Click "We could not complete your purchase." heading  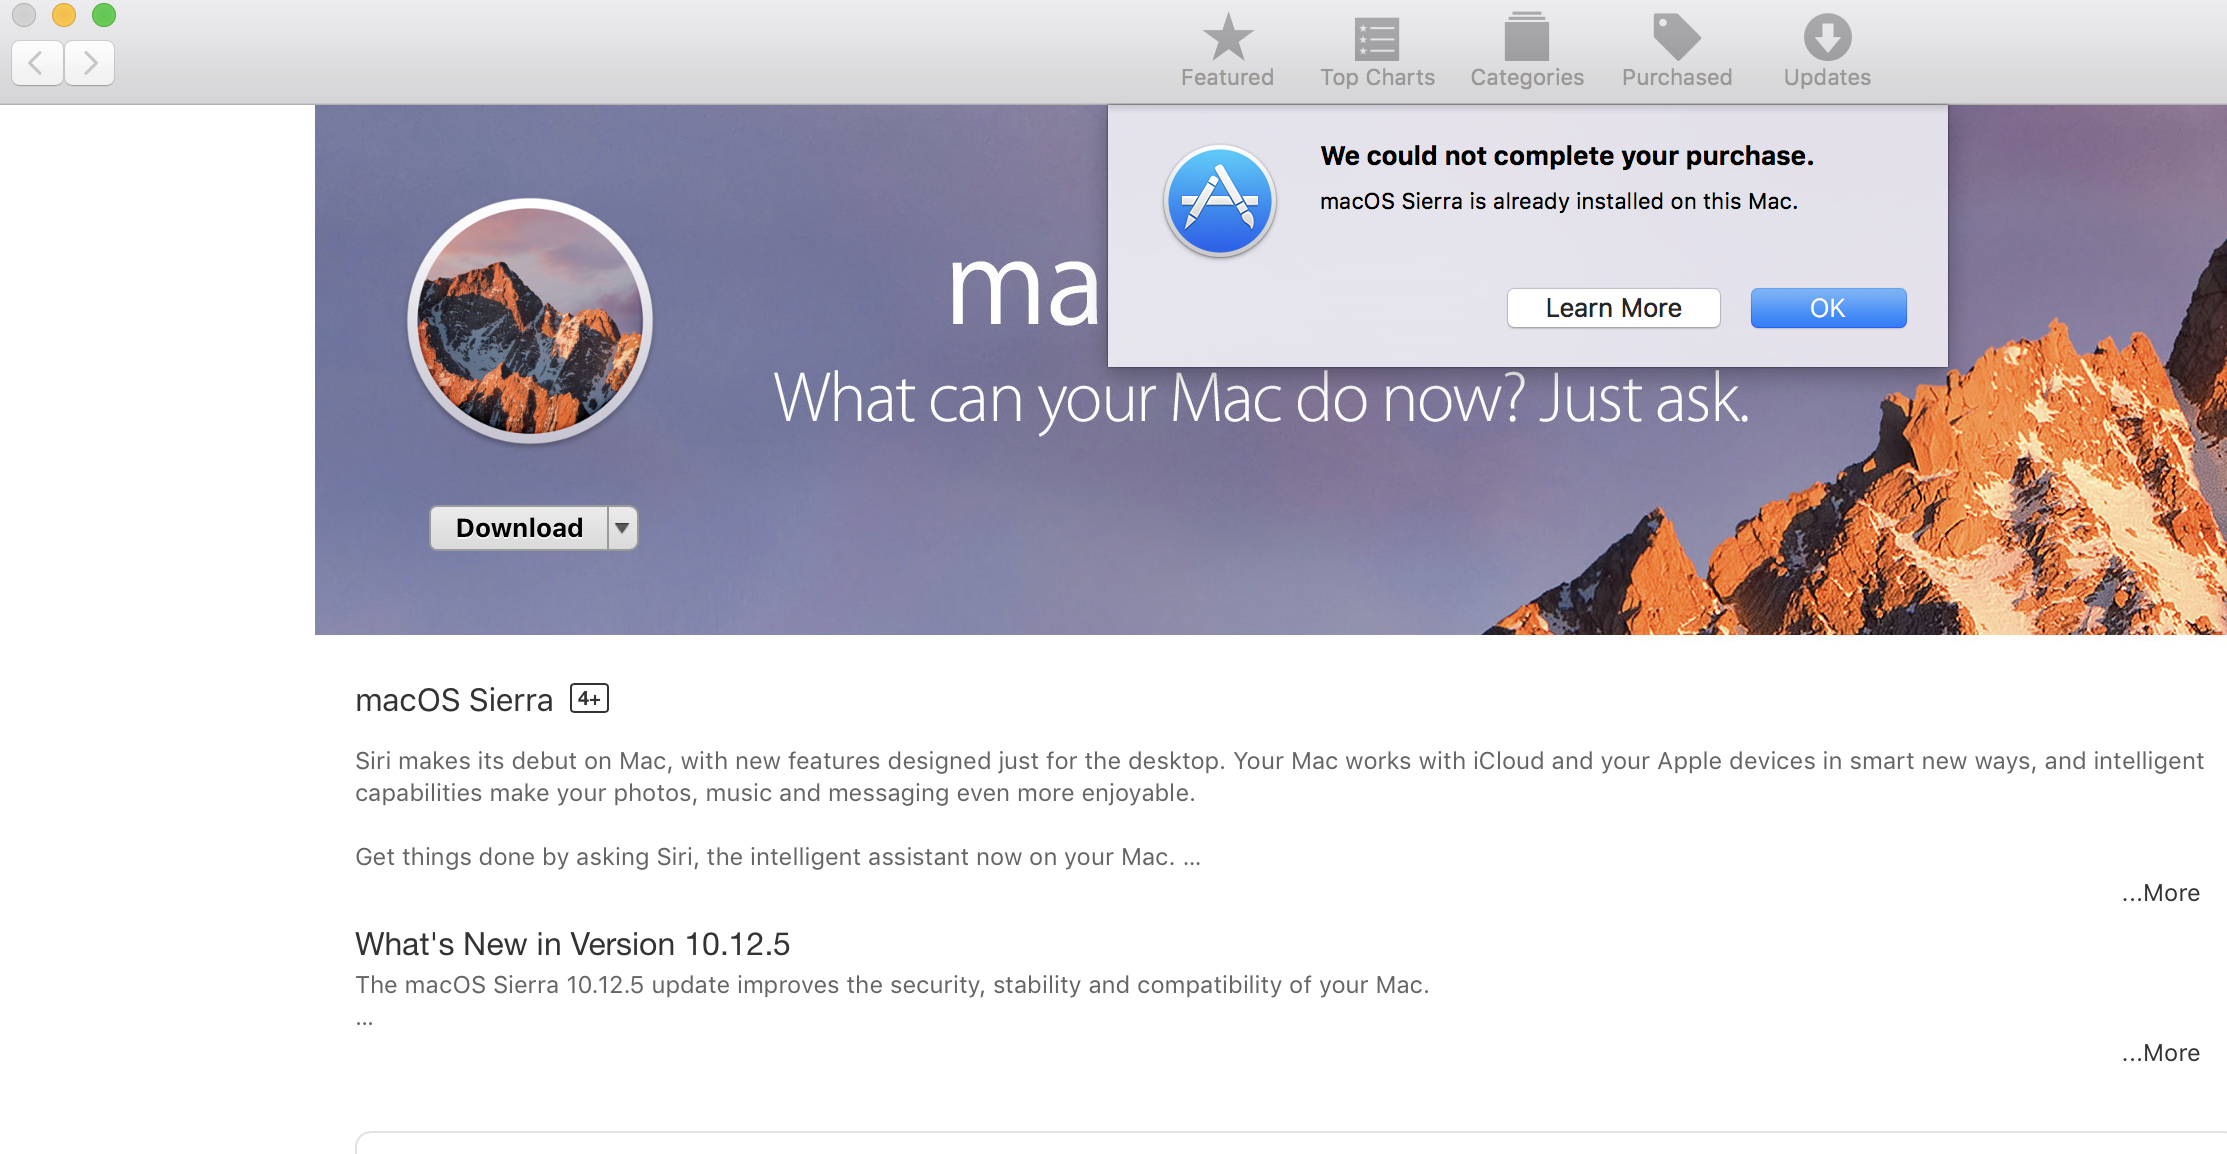(x=1567, y=156)
